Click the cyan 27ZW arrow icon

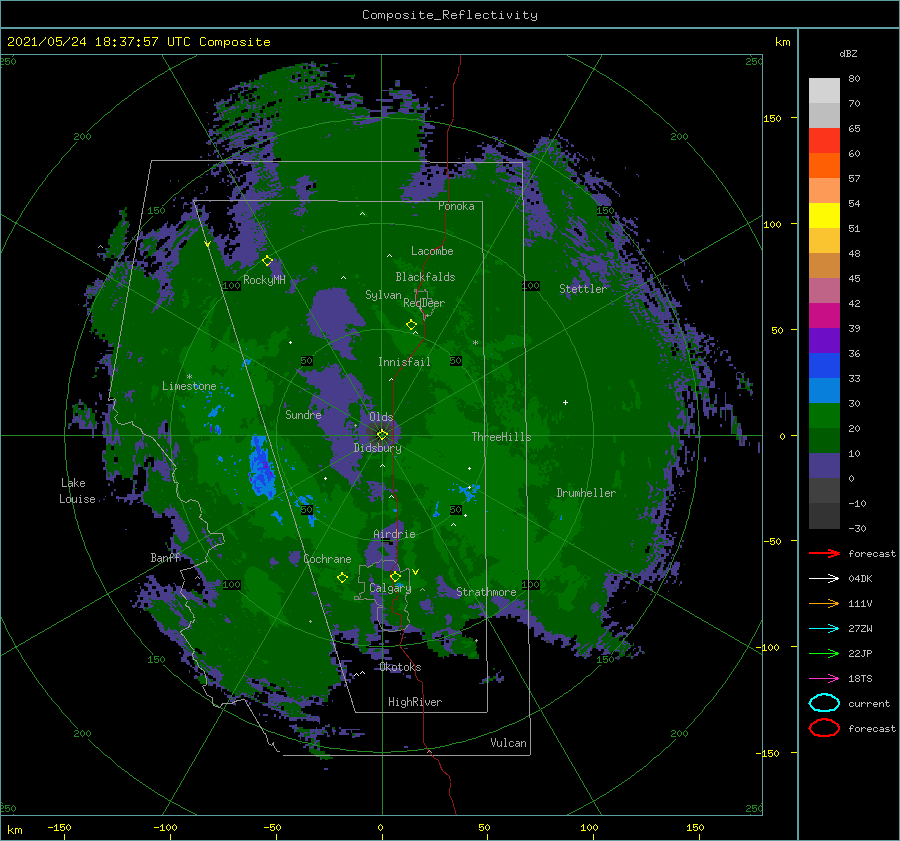[824, 628]
